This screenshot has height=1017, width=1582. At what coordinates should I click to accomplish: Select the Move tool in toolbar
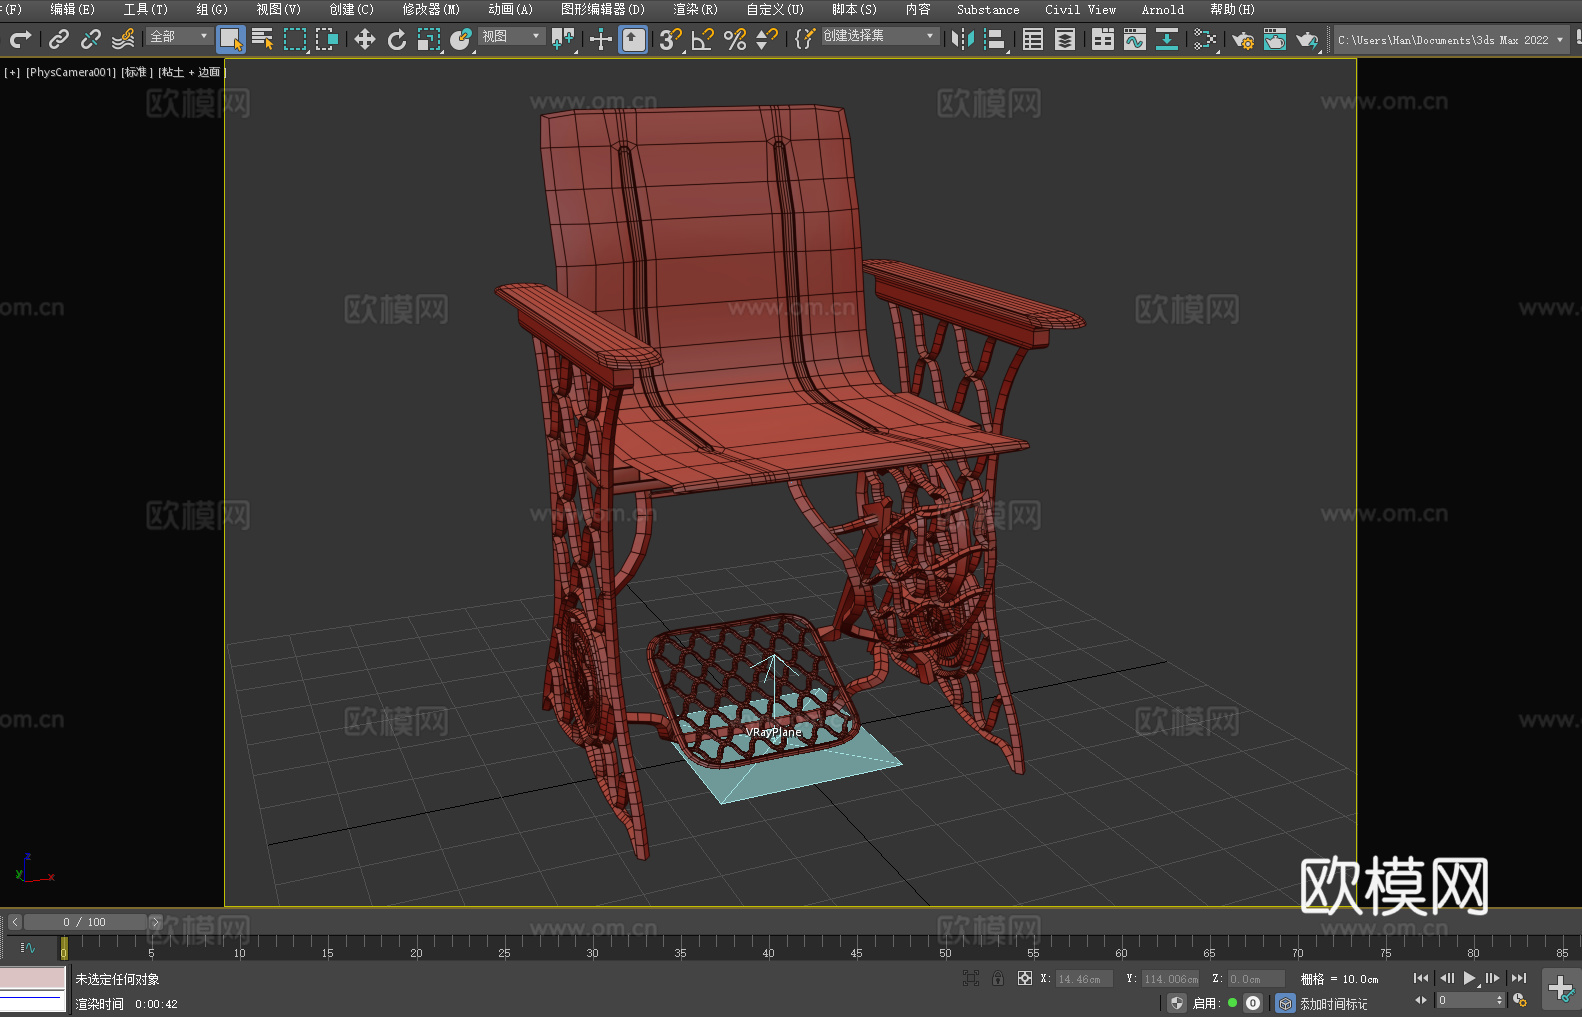click(365, 40)
